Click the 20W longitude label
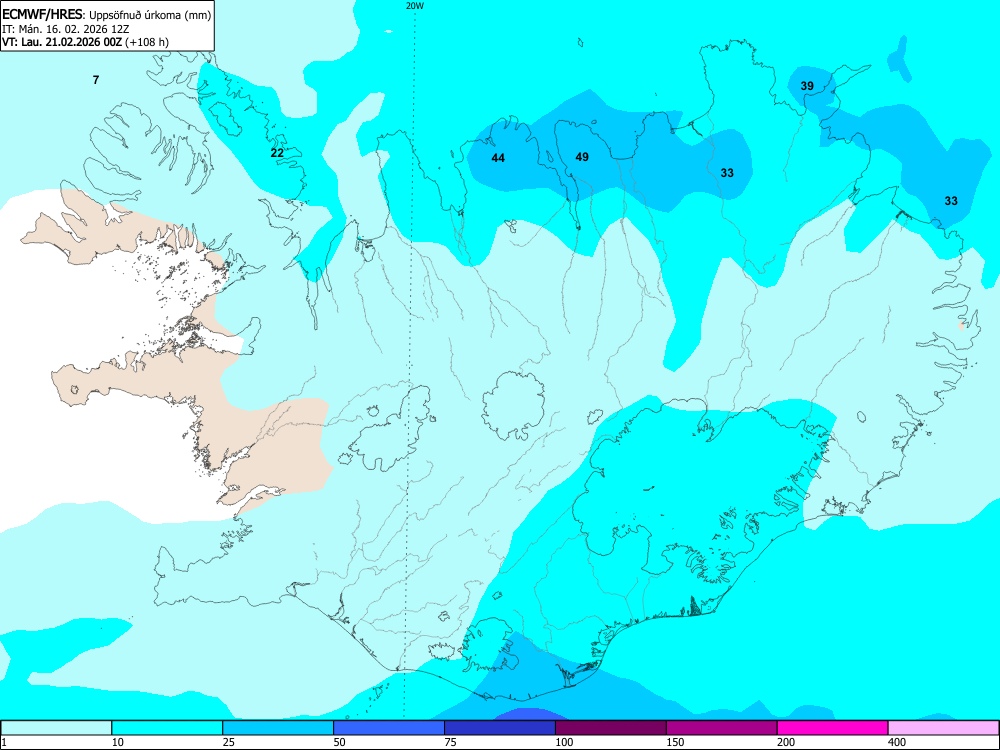 click(x=414, y=6)
